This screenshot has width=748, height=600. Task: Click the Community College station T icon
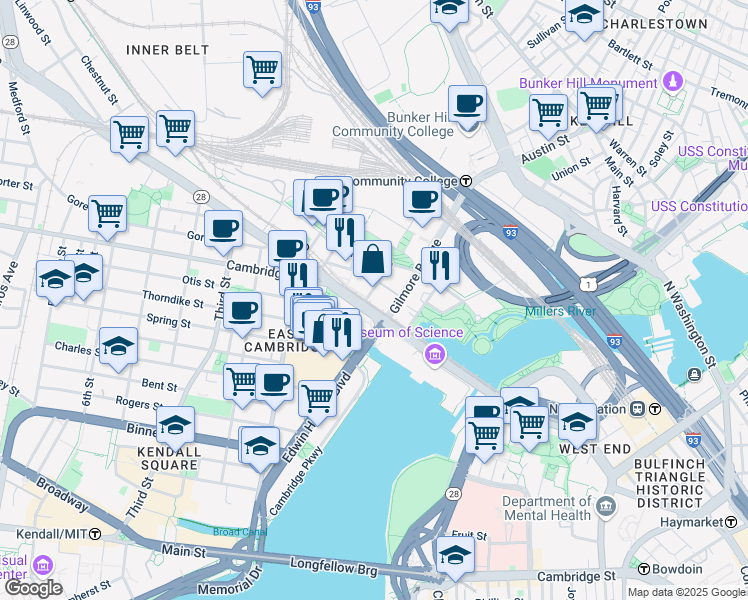pos(466,181)
